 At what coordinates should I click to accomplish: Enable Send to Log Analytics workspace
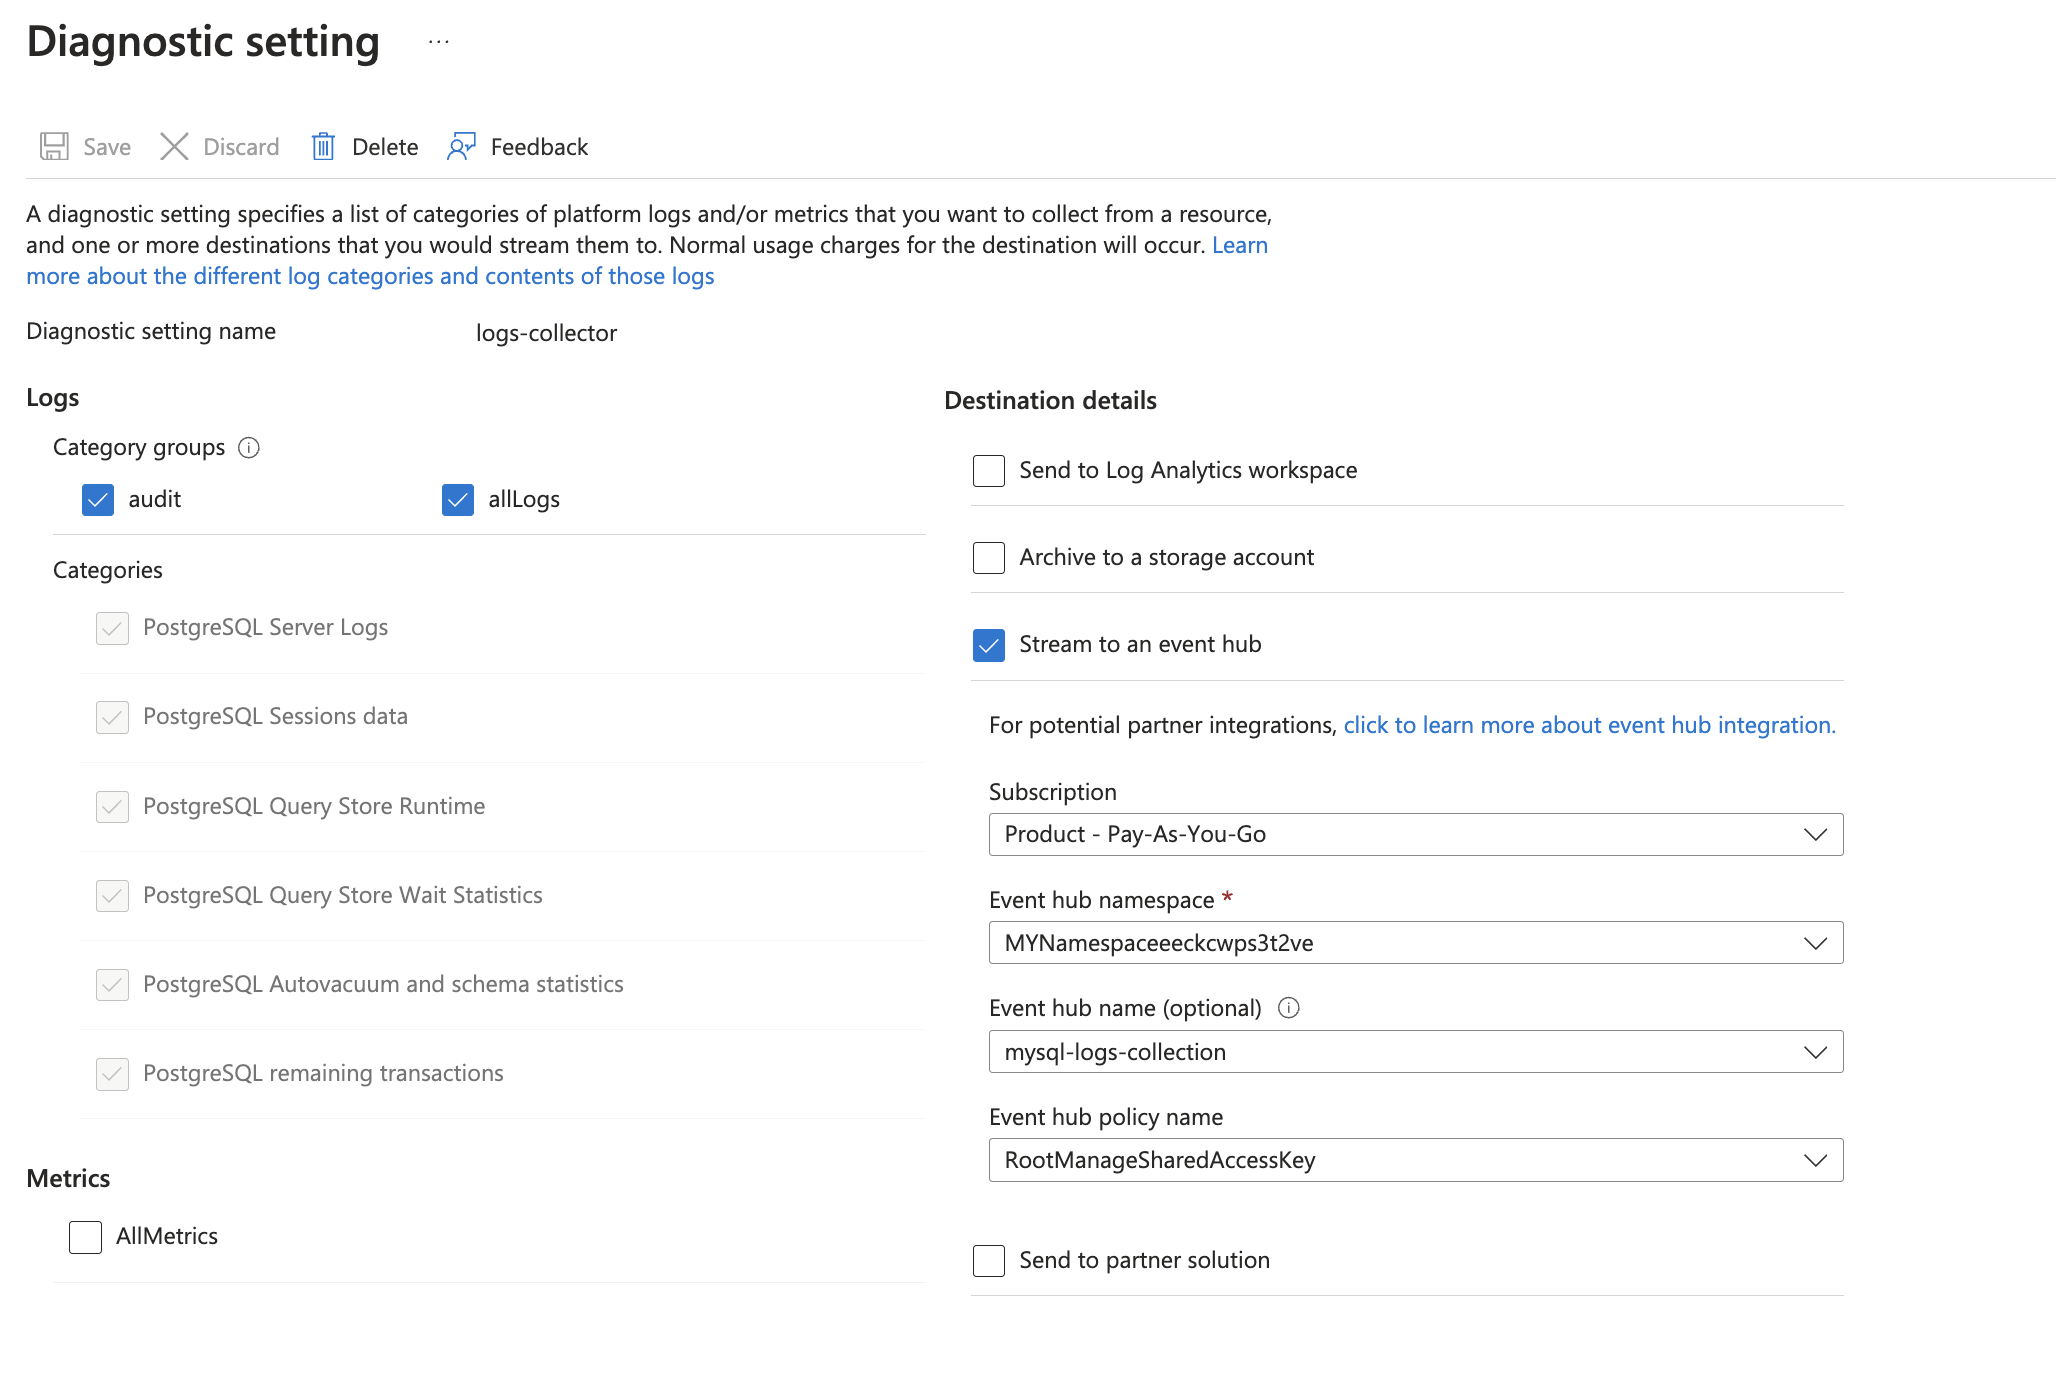point(987,470)
